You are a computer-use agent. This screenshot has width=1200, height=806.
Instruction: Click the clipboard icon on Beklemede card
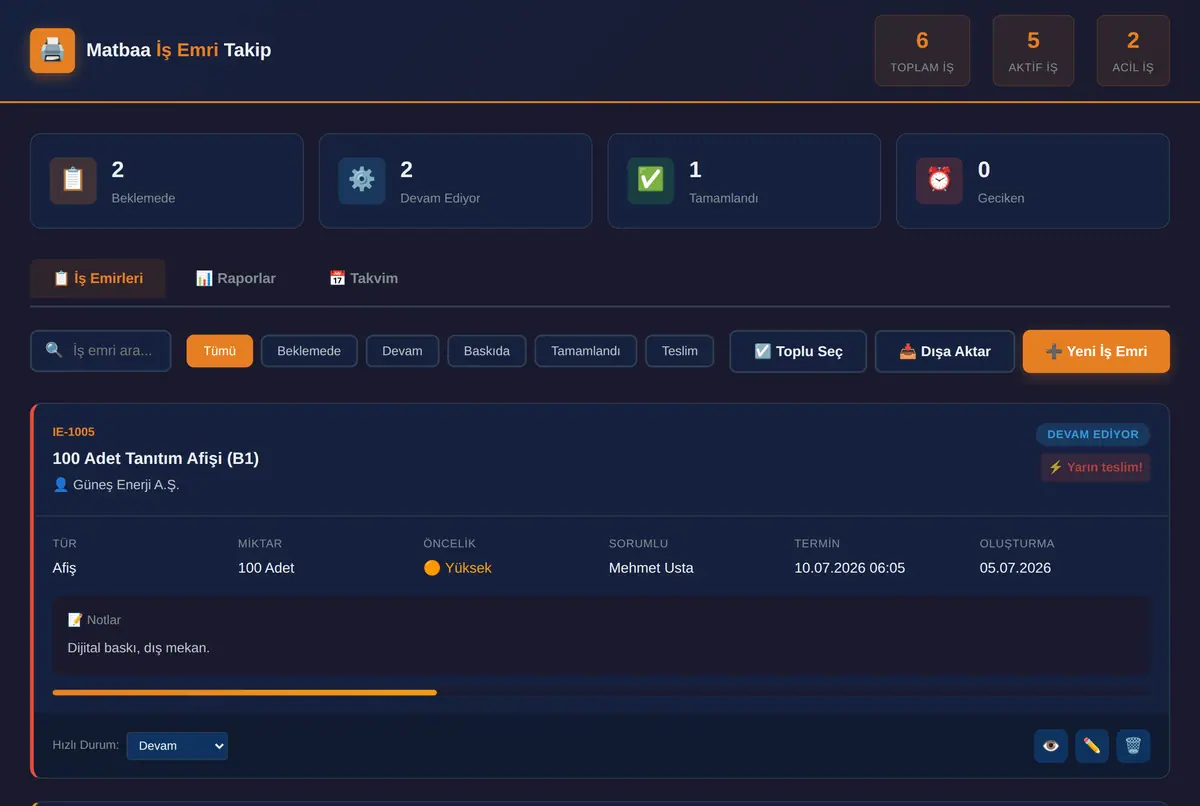(x=73, y=180)
